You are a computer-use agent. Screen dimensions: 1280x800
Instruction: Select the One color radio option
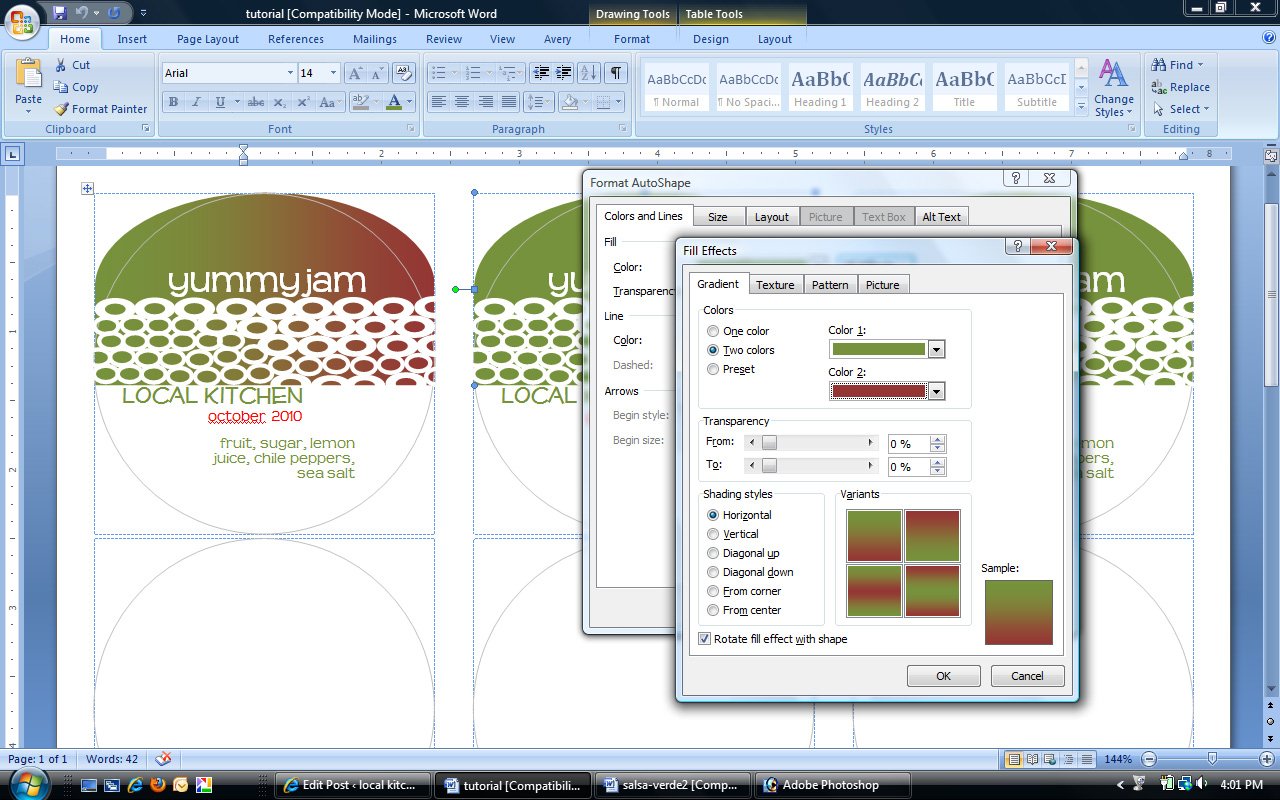pyautogui.click(x=713, y=331)
